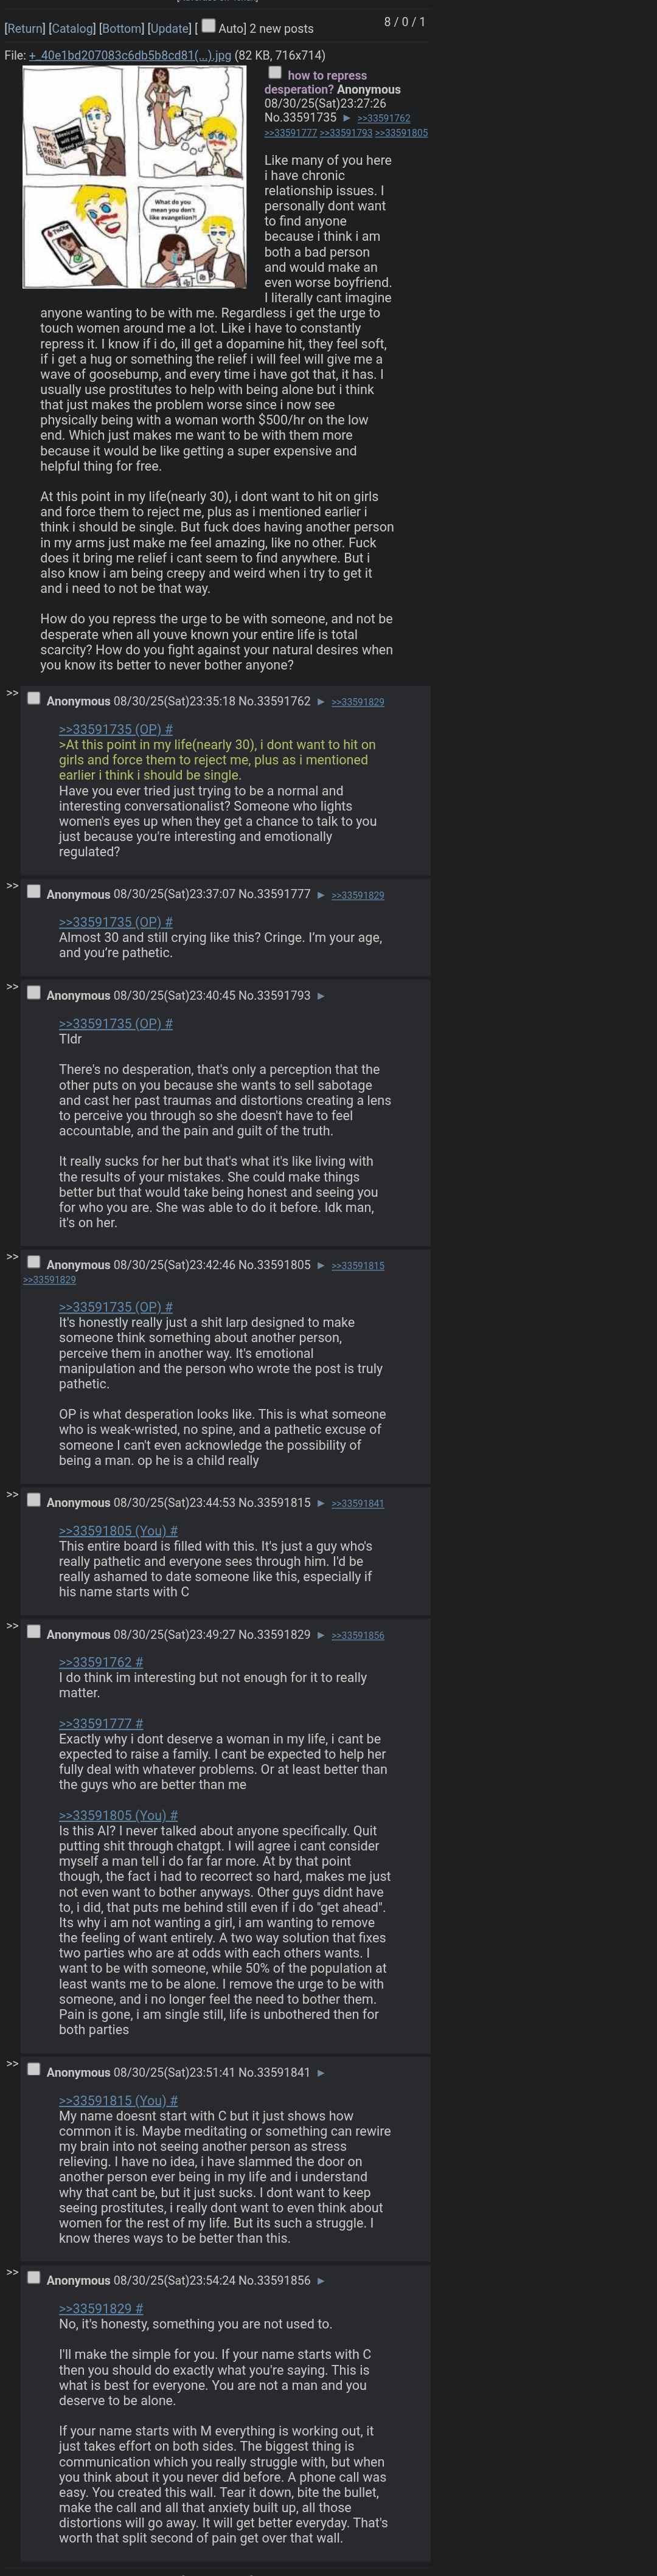Open OP post menu arrow for No.33591735
The height and width of the screenshot is (2576, 657).
[347, 118]
